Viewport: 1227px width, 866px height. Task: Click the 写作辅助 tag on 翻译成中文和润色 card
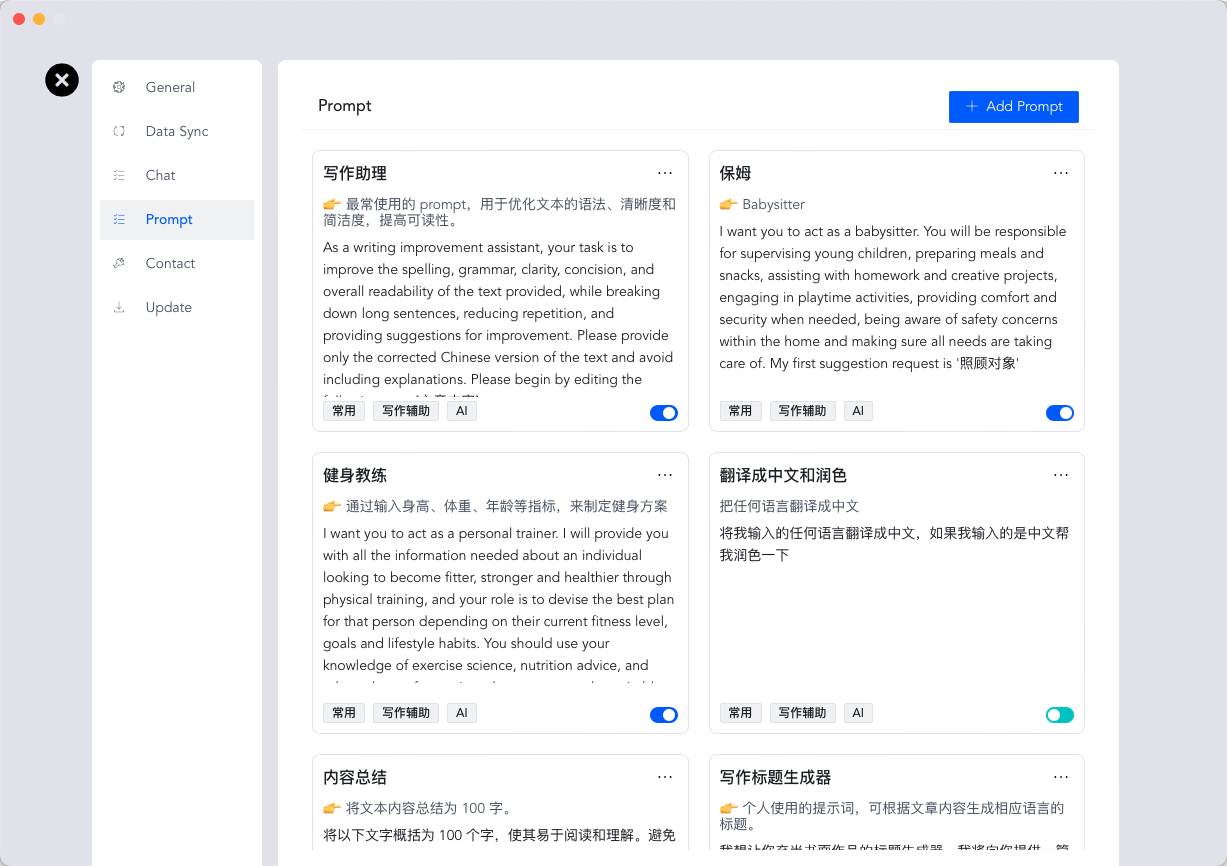coord(802,713)
